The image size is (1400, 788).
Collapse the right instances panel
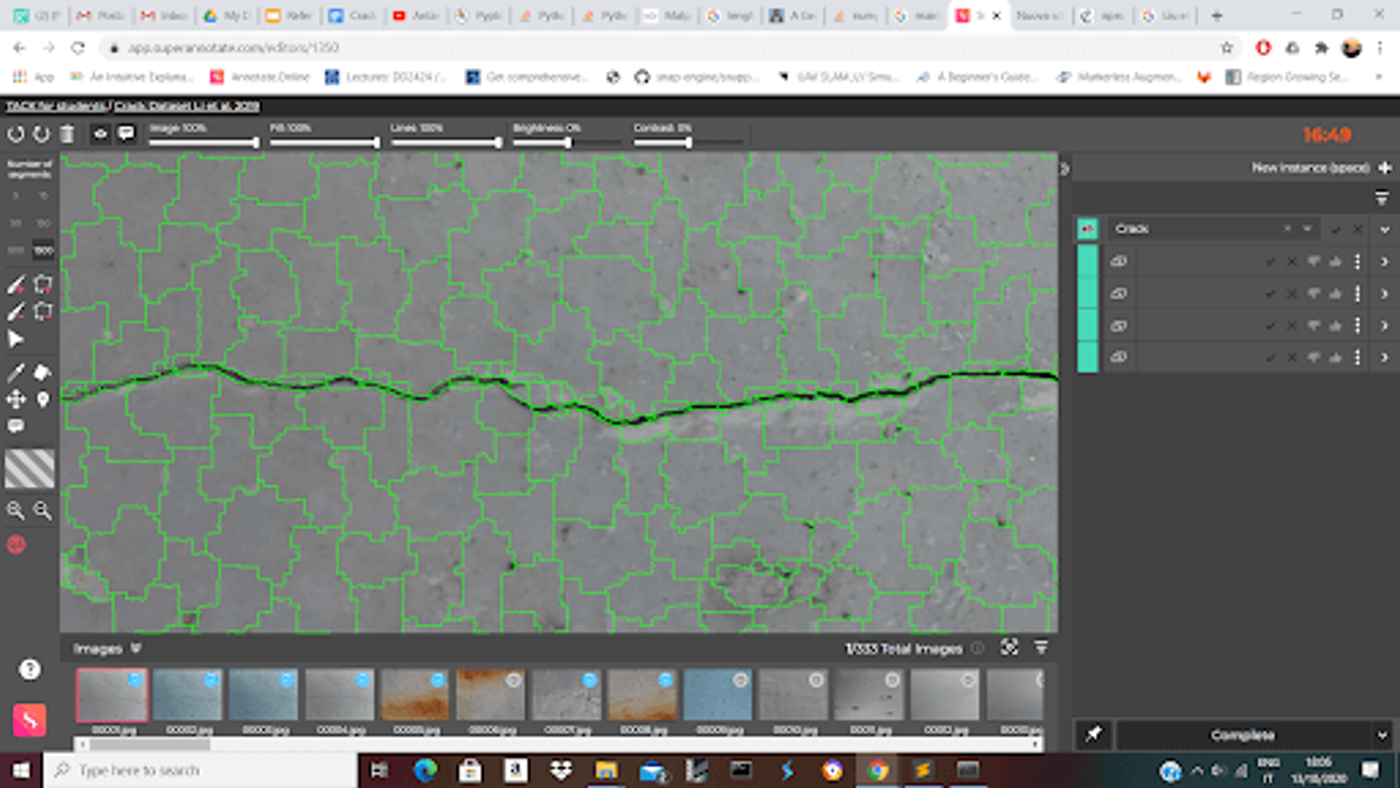tap(1064, 168)
